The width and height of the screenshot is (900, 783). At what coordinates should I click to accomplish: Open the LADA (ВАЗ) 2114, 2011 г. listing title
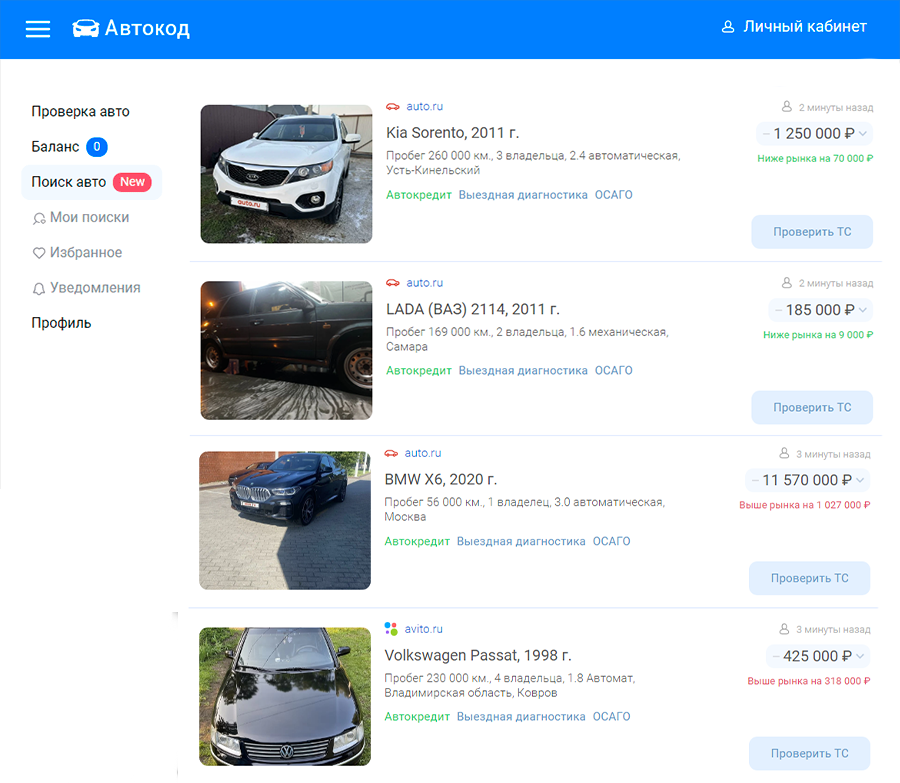473,309
